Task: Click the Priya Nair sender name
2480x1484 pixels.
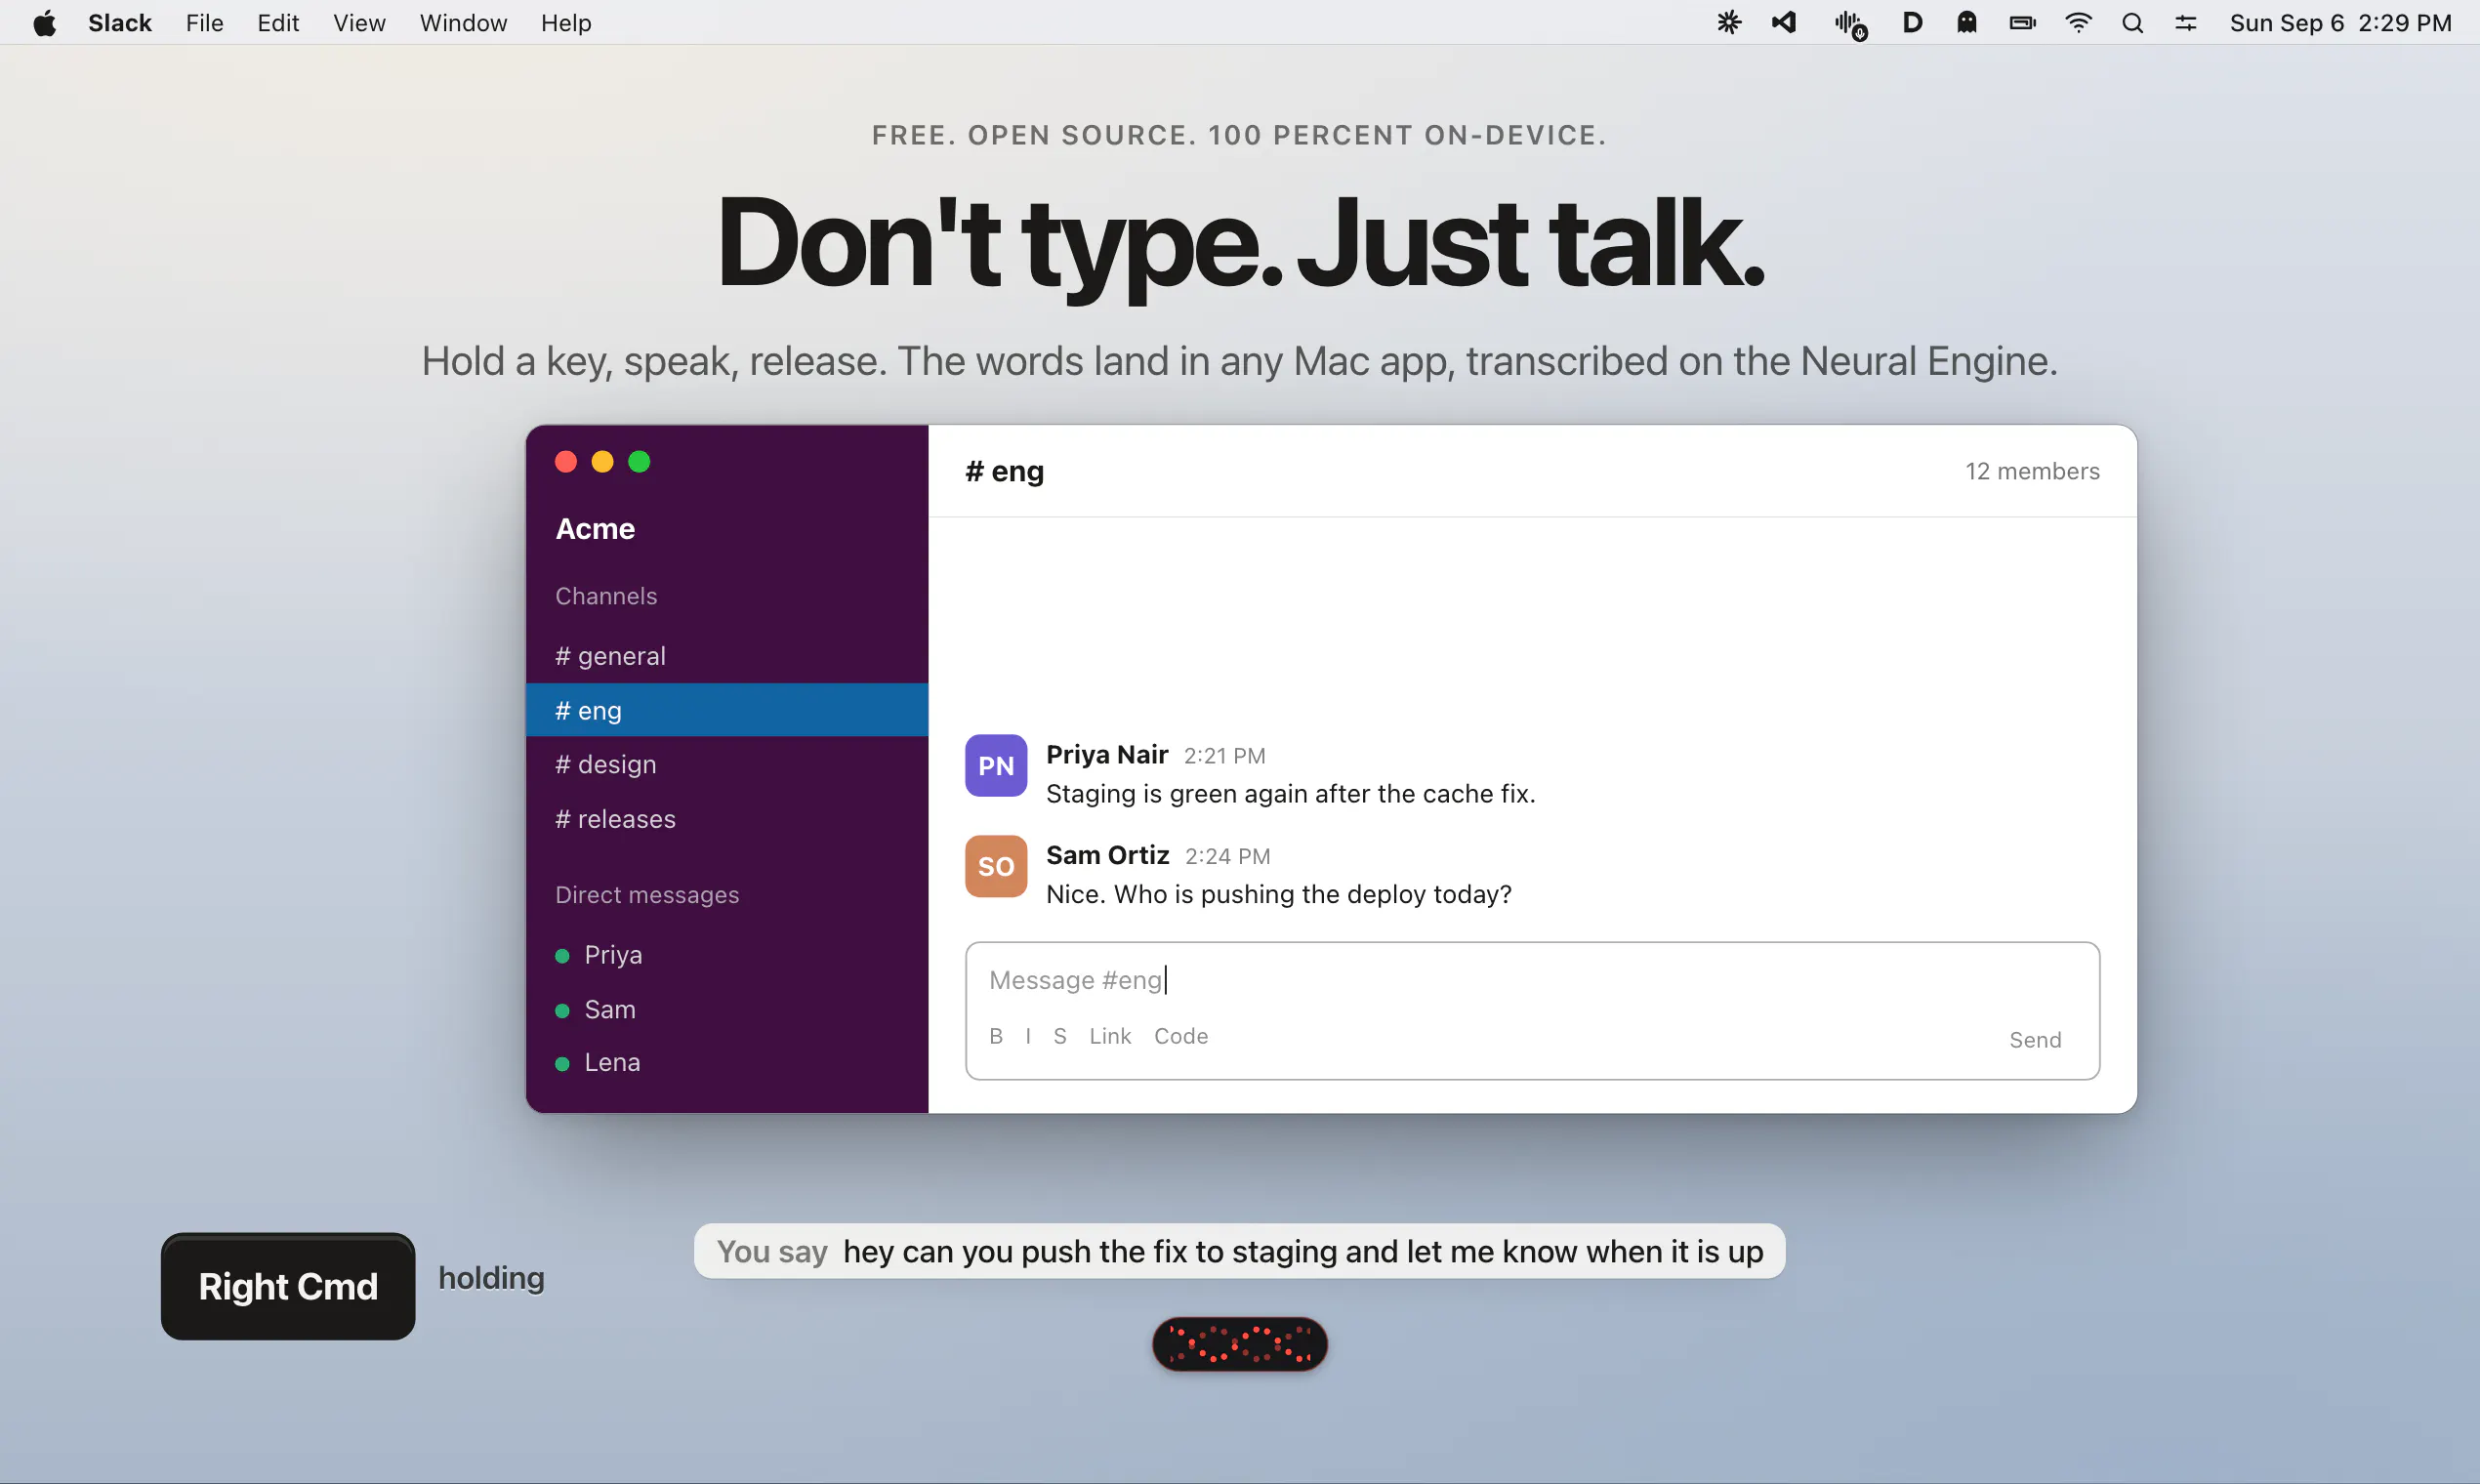Action: coord(1107,754)
